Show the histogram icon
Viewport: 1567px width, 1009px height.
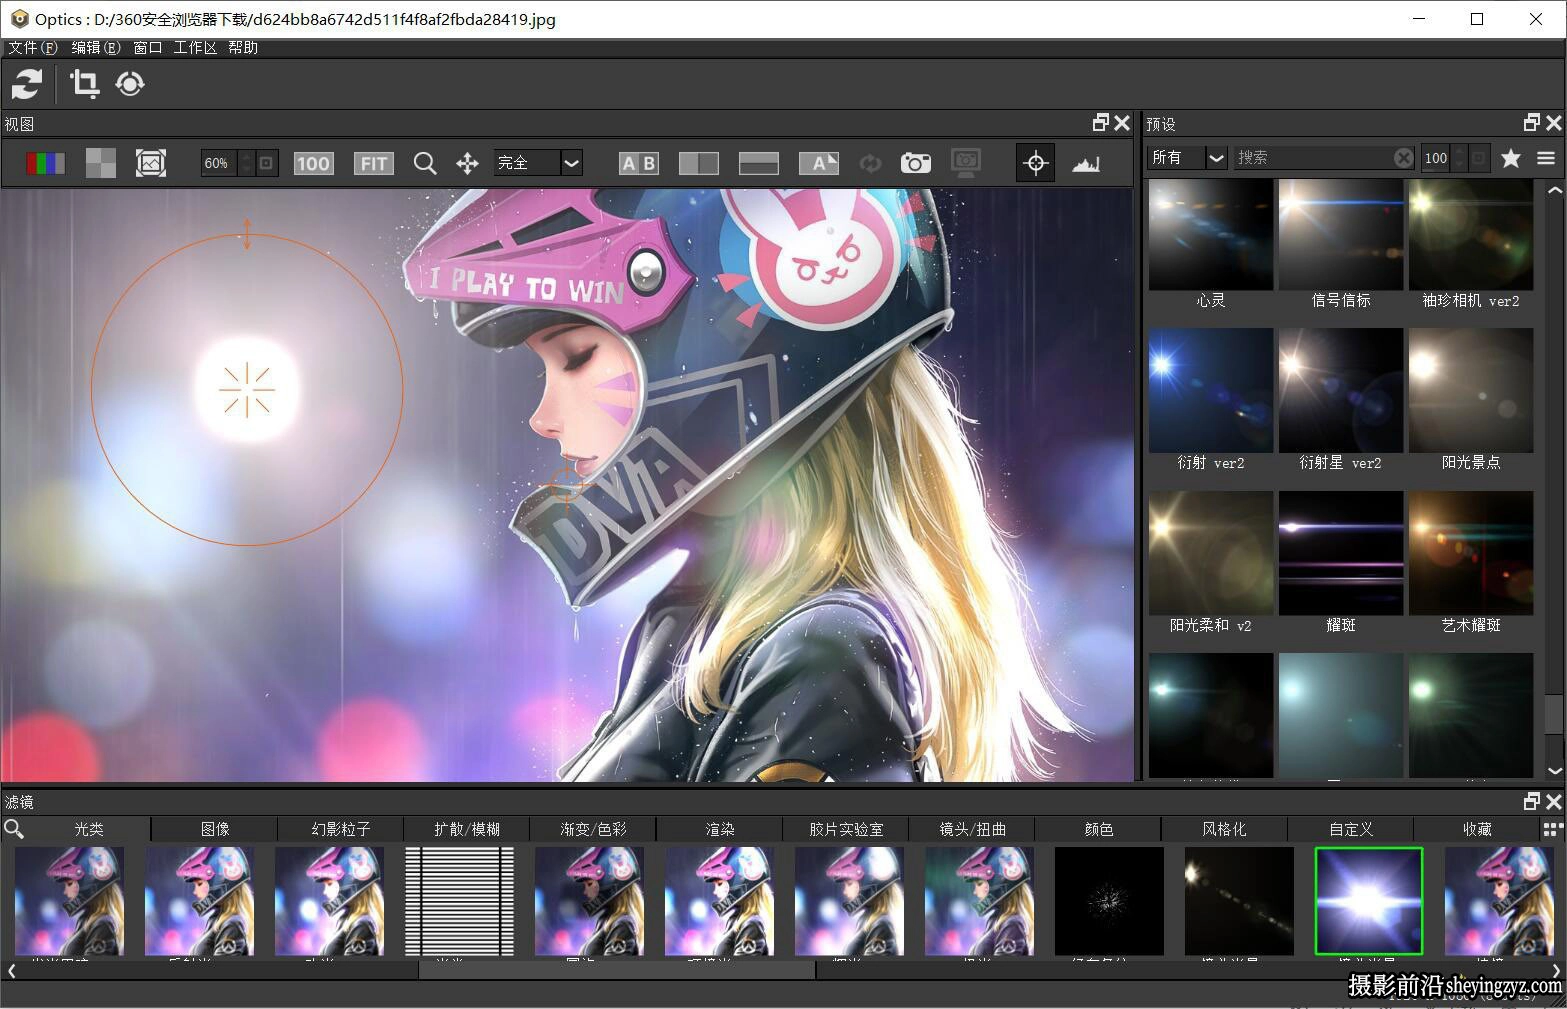pos(1086,163)
